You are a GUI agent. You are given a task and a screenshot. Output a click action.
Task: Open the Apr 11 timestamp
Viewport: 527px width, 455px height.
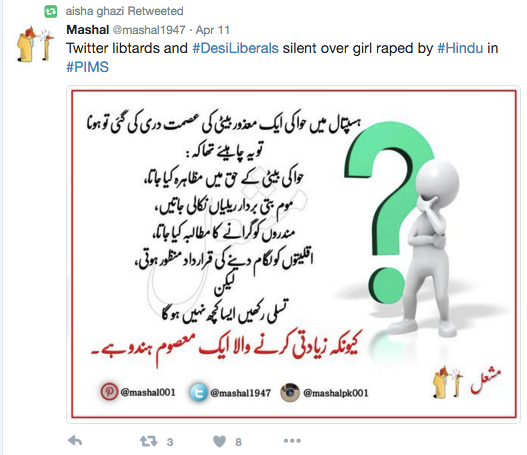213,30
